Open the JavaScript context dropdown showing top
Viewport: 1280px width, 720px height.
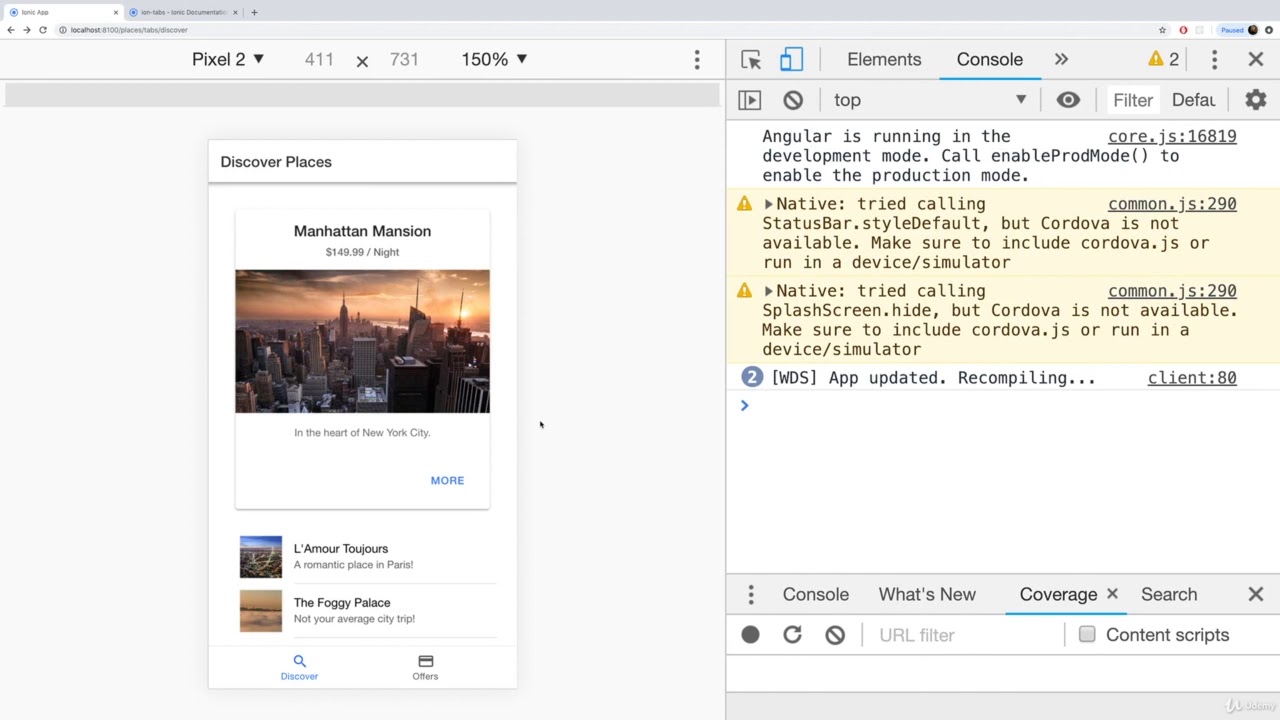pos(930,100)
